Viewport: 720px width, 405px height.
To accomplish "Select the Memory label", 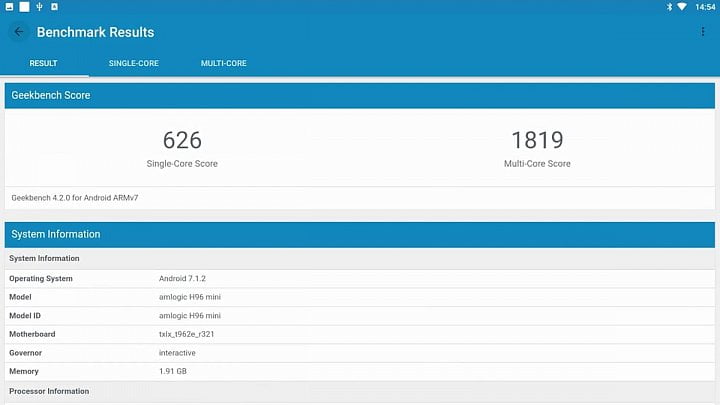I will (x=24, y=371).
